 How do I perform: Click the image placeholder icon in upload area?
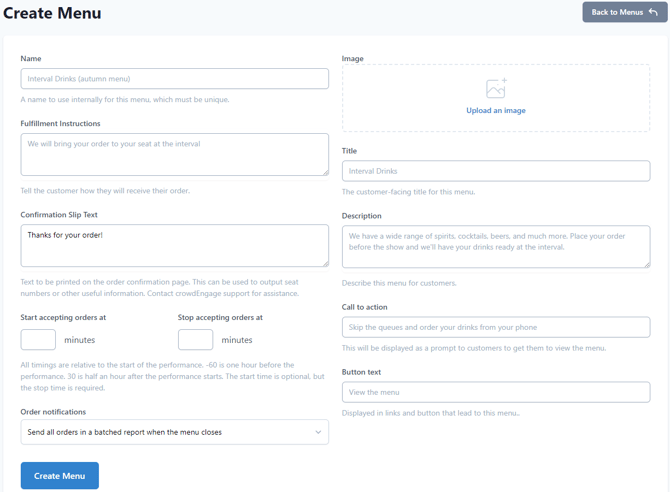pyautogui.click(x=496, y=89)
